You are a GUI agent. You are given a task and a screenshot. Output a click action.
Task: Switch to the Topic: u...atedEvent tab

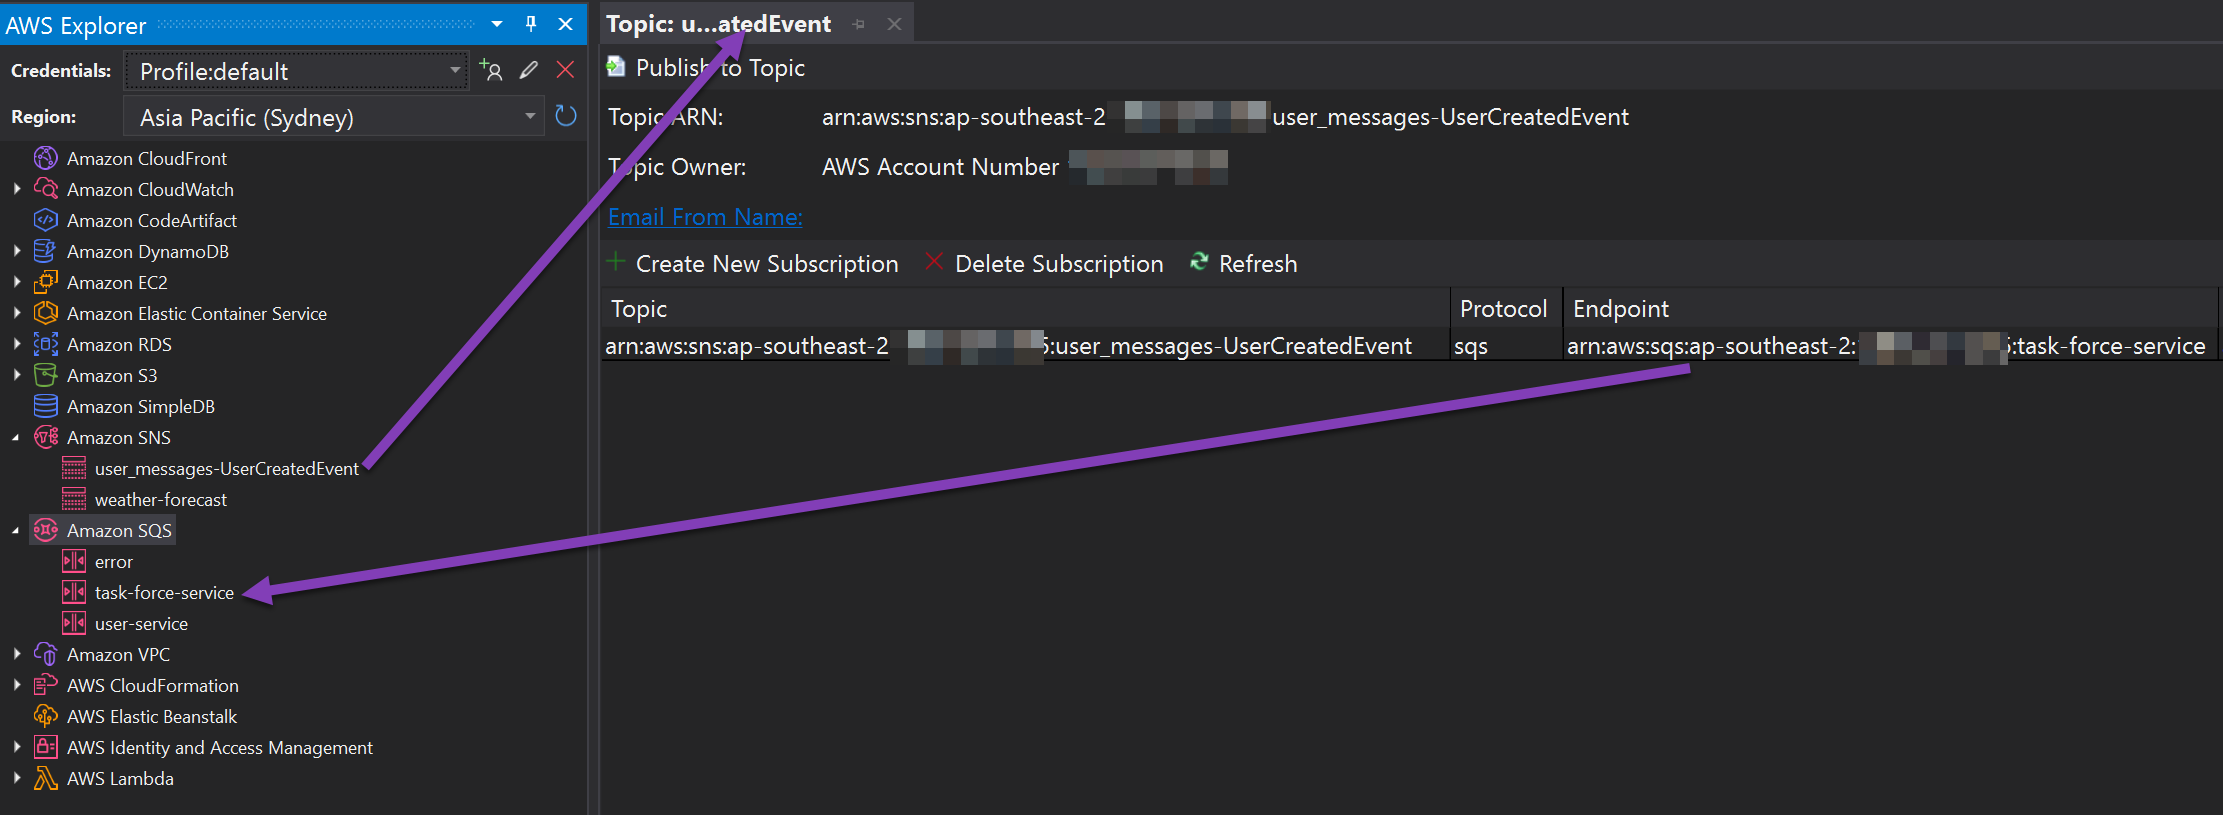point(718,24)
